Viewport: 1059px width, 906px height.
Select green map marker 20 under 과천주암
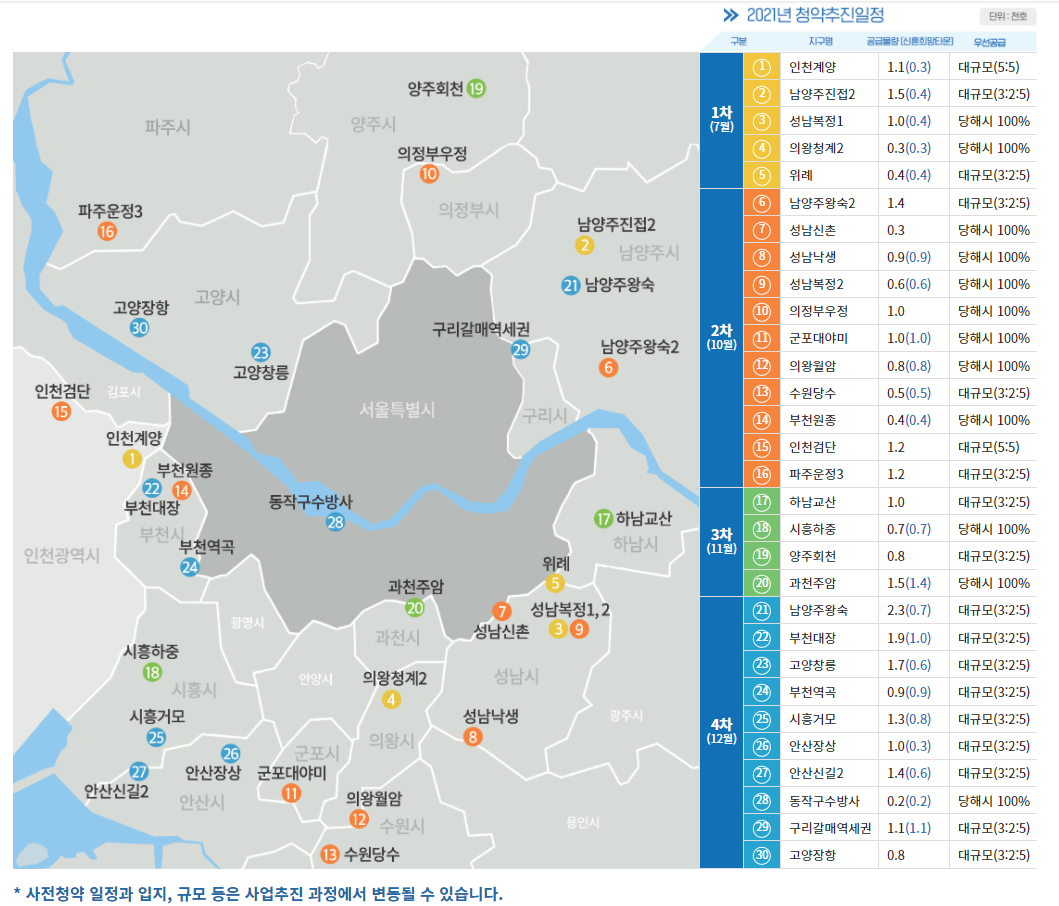tap(415, 608)
